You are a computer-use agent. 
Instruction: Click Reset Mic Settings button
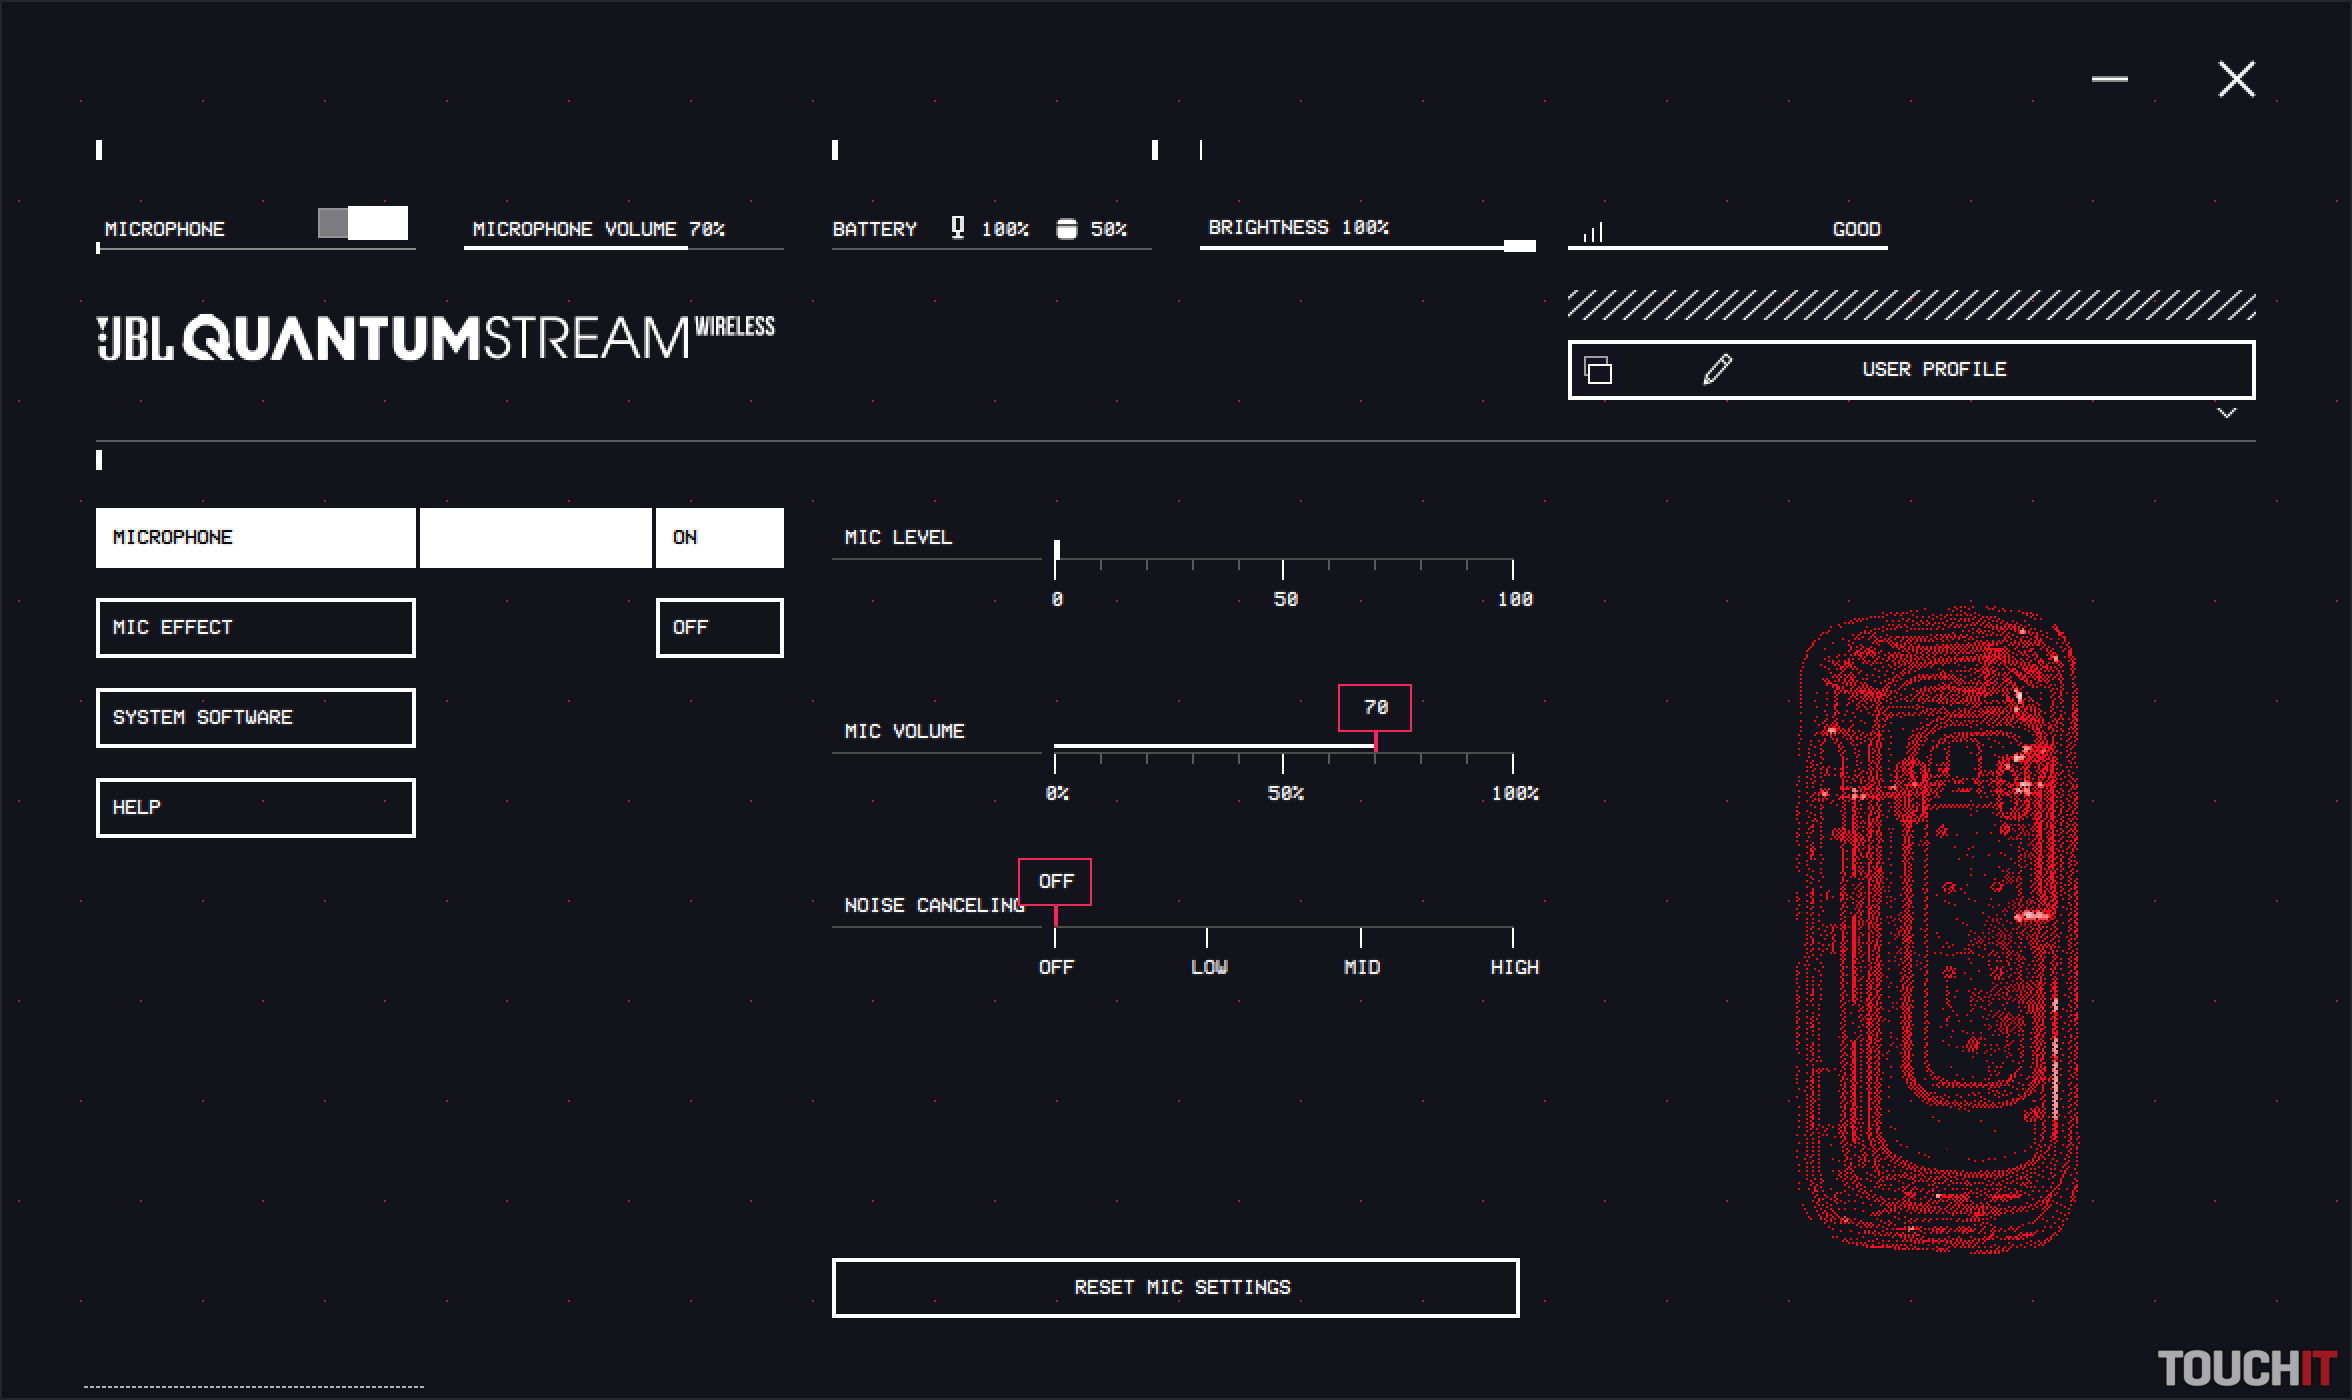[1176, 1288]
